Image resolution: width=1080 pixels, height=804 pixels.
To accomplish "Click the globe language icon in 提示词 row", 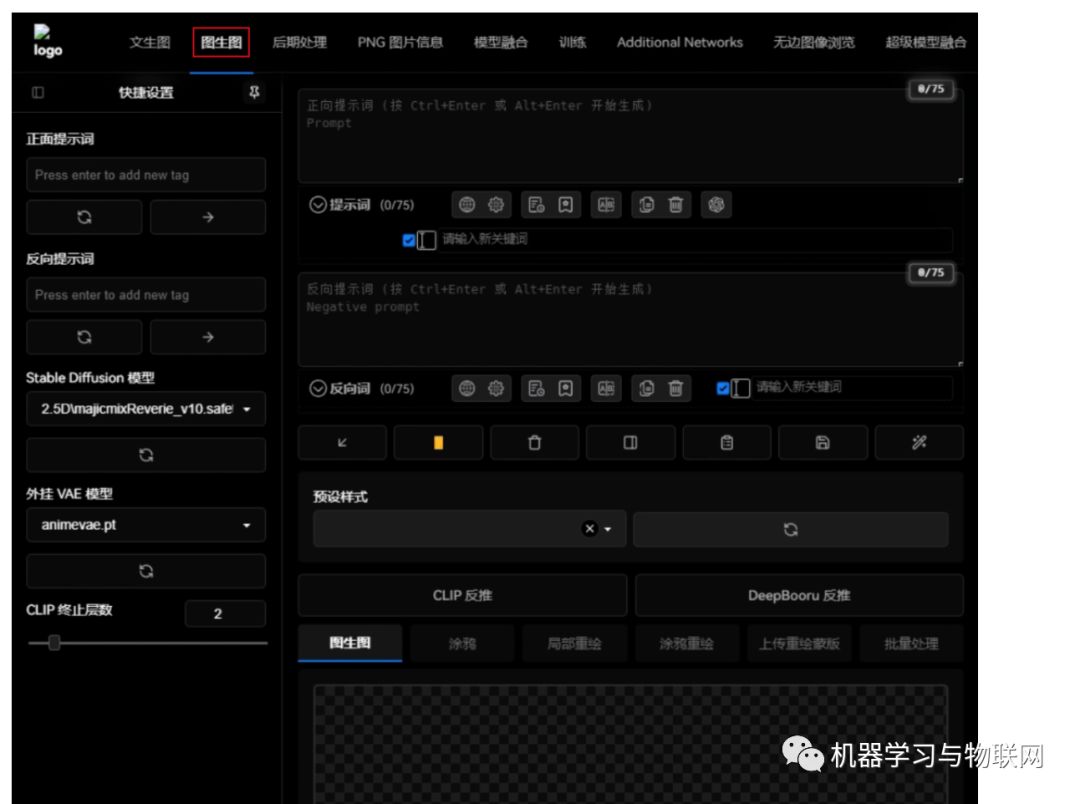I will [467, 205].
